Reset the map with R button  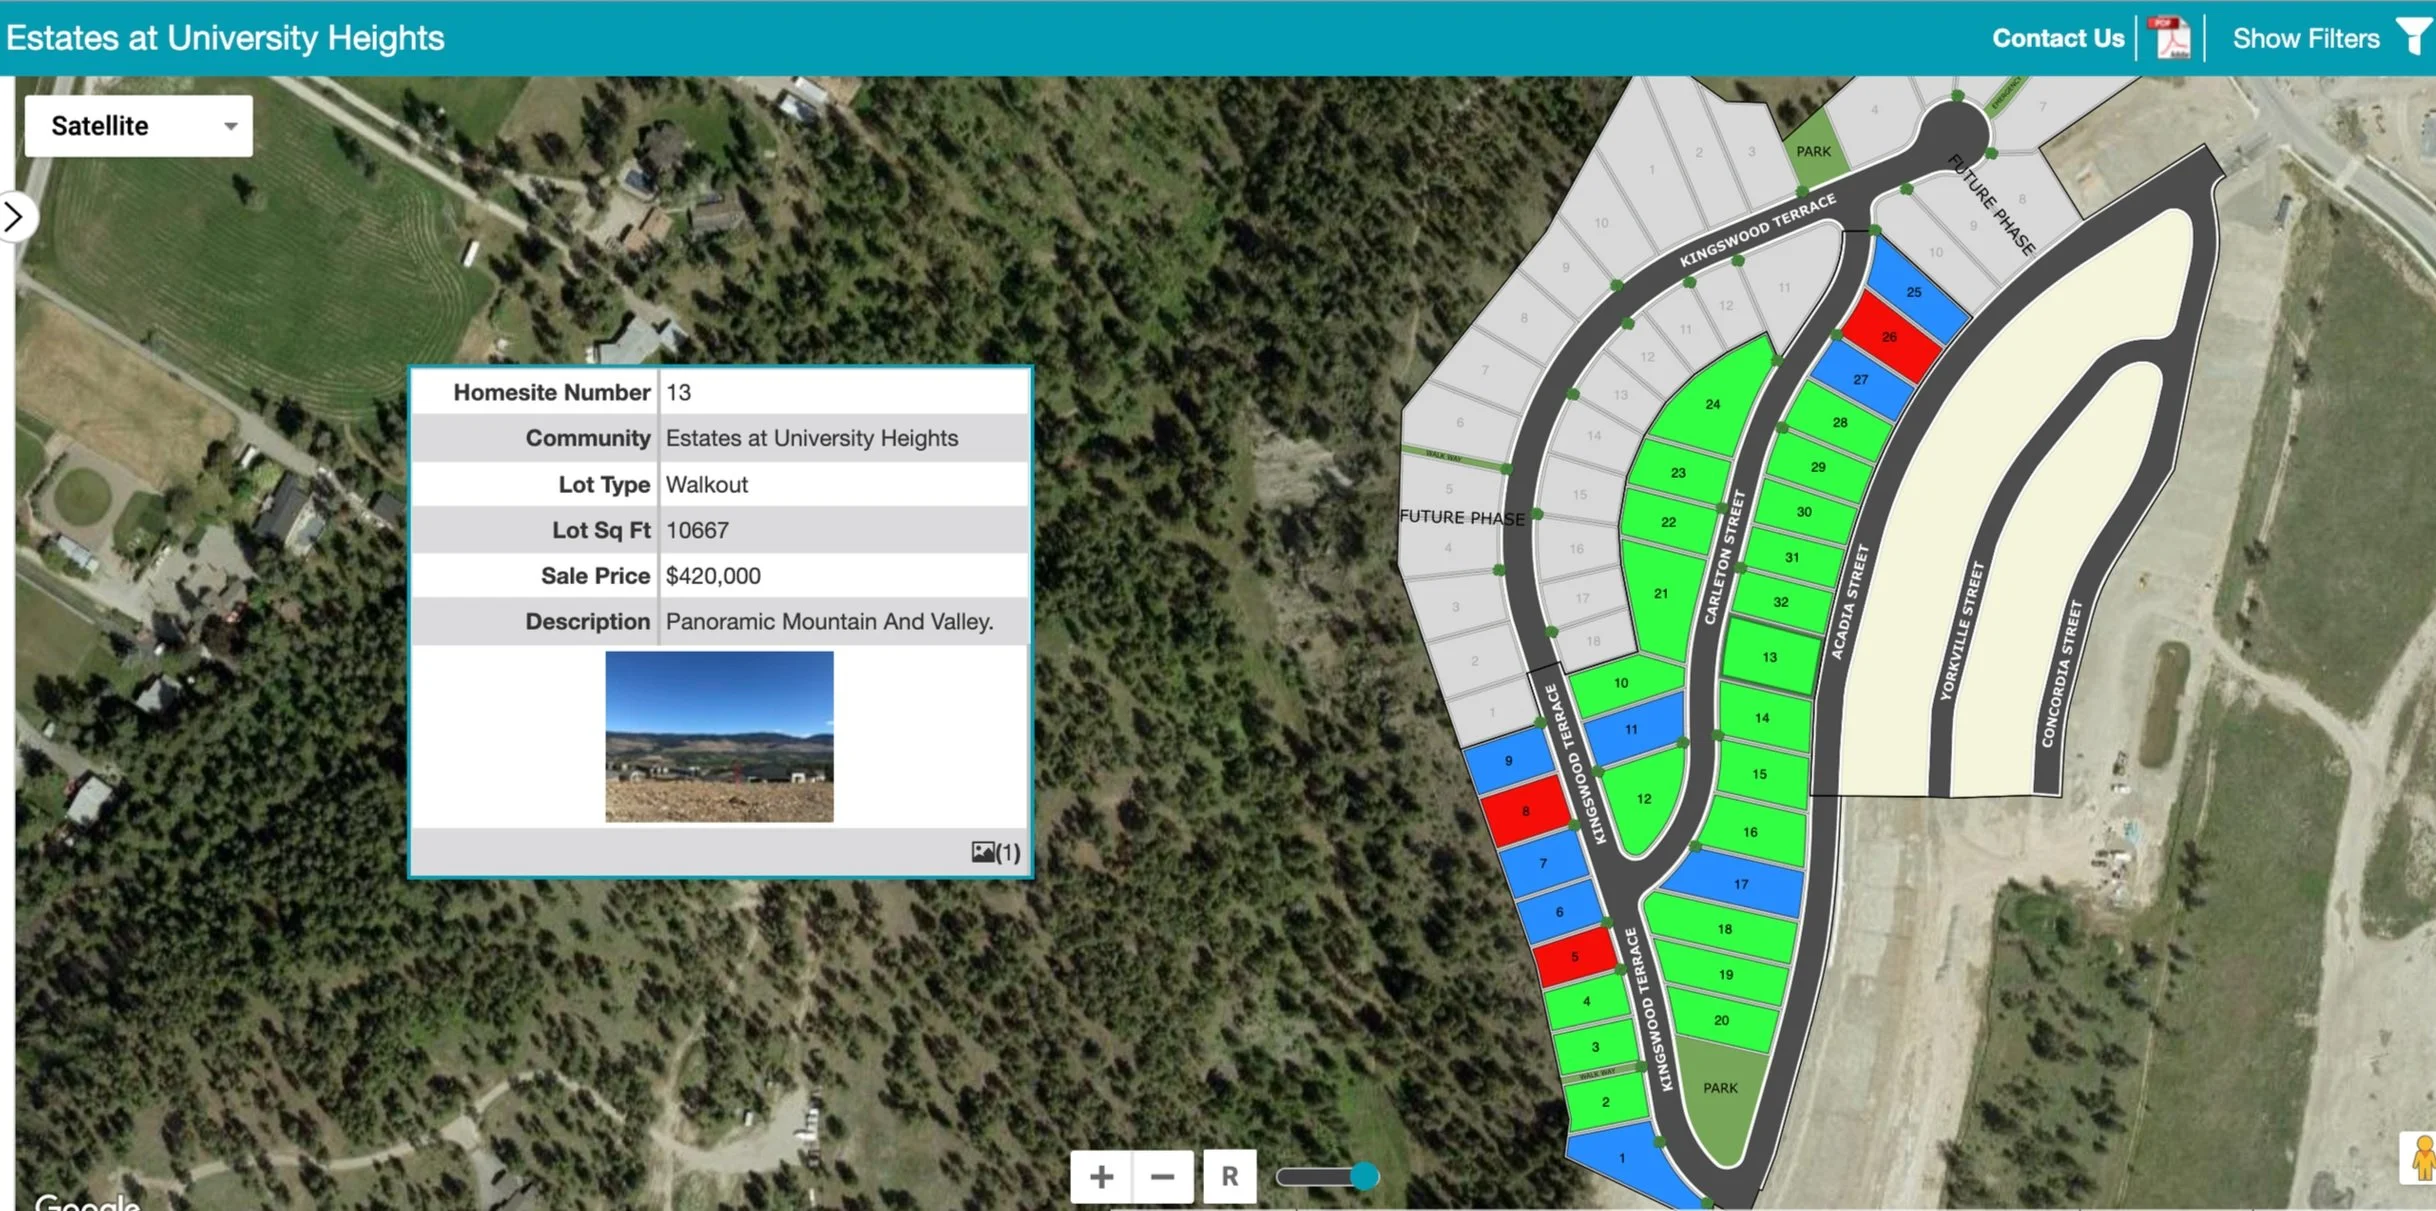point(1229,1176)
